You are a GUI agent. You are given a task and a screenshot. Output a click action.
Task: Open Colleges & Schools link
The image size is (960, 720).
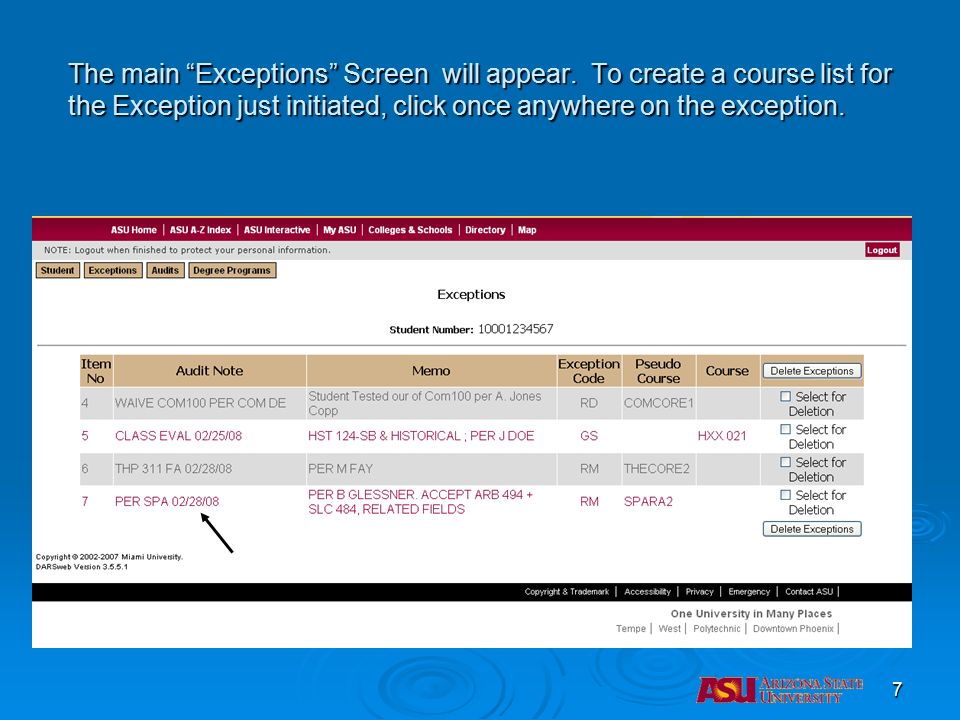tap(410, 230)
